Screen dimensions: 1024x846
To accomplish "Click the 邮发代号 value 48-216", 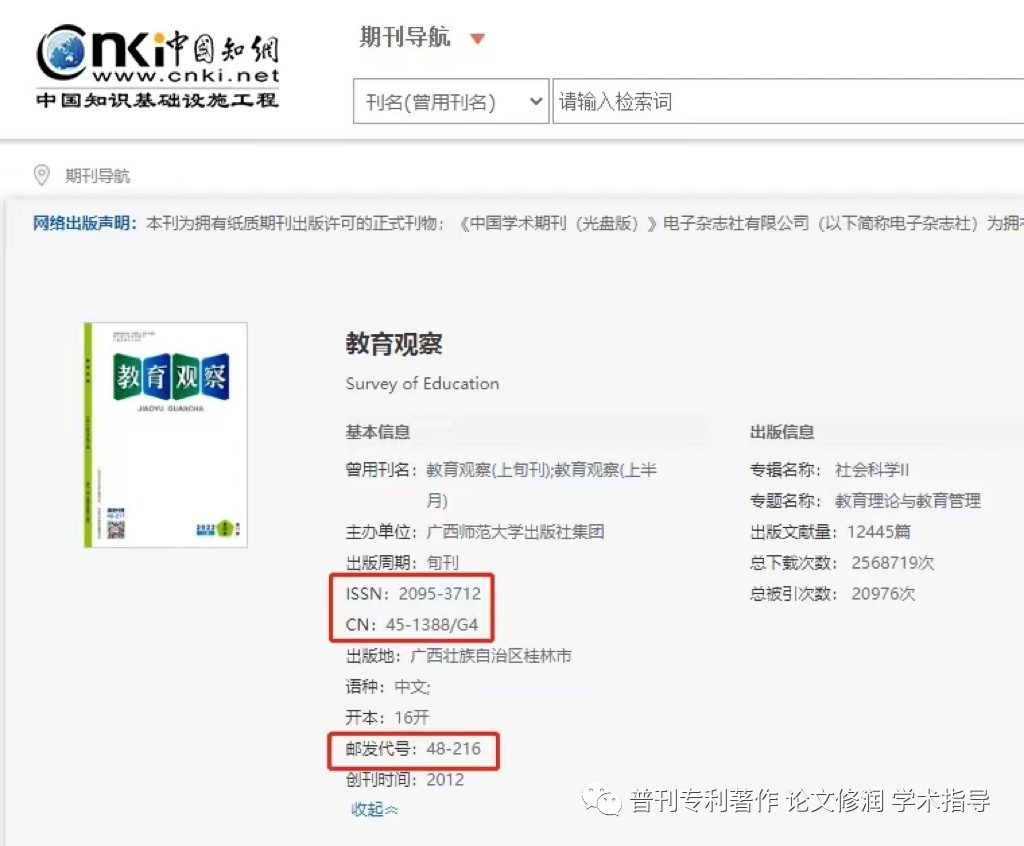I will (453, 749).
